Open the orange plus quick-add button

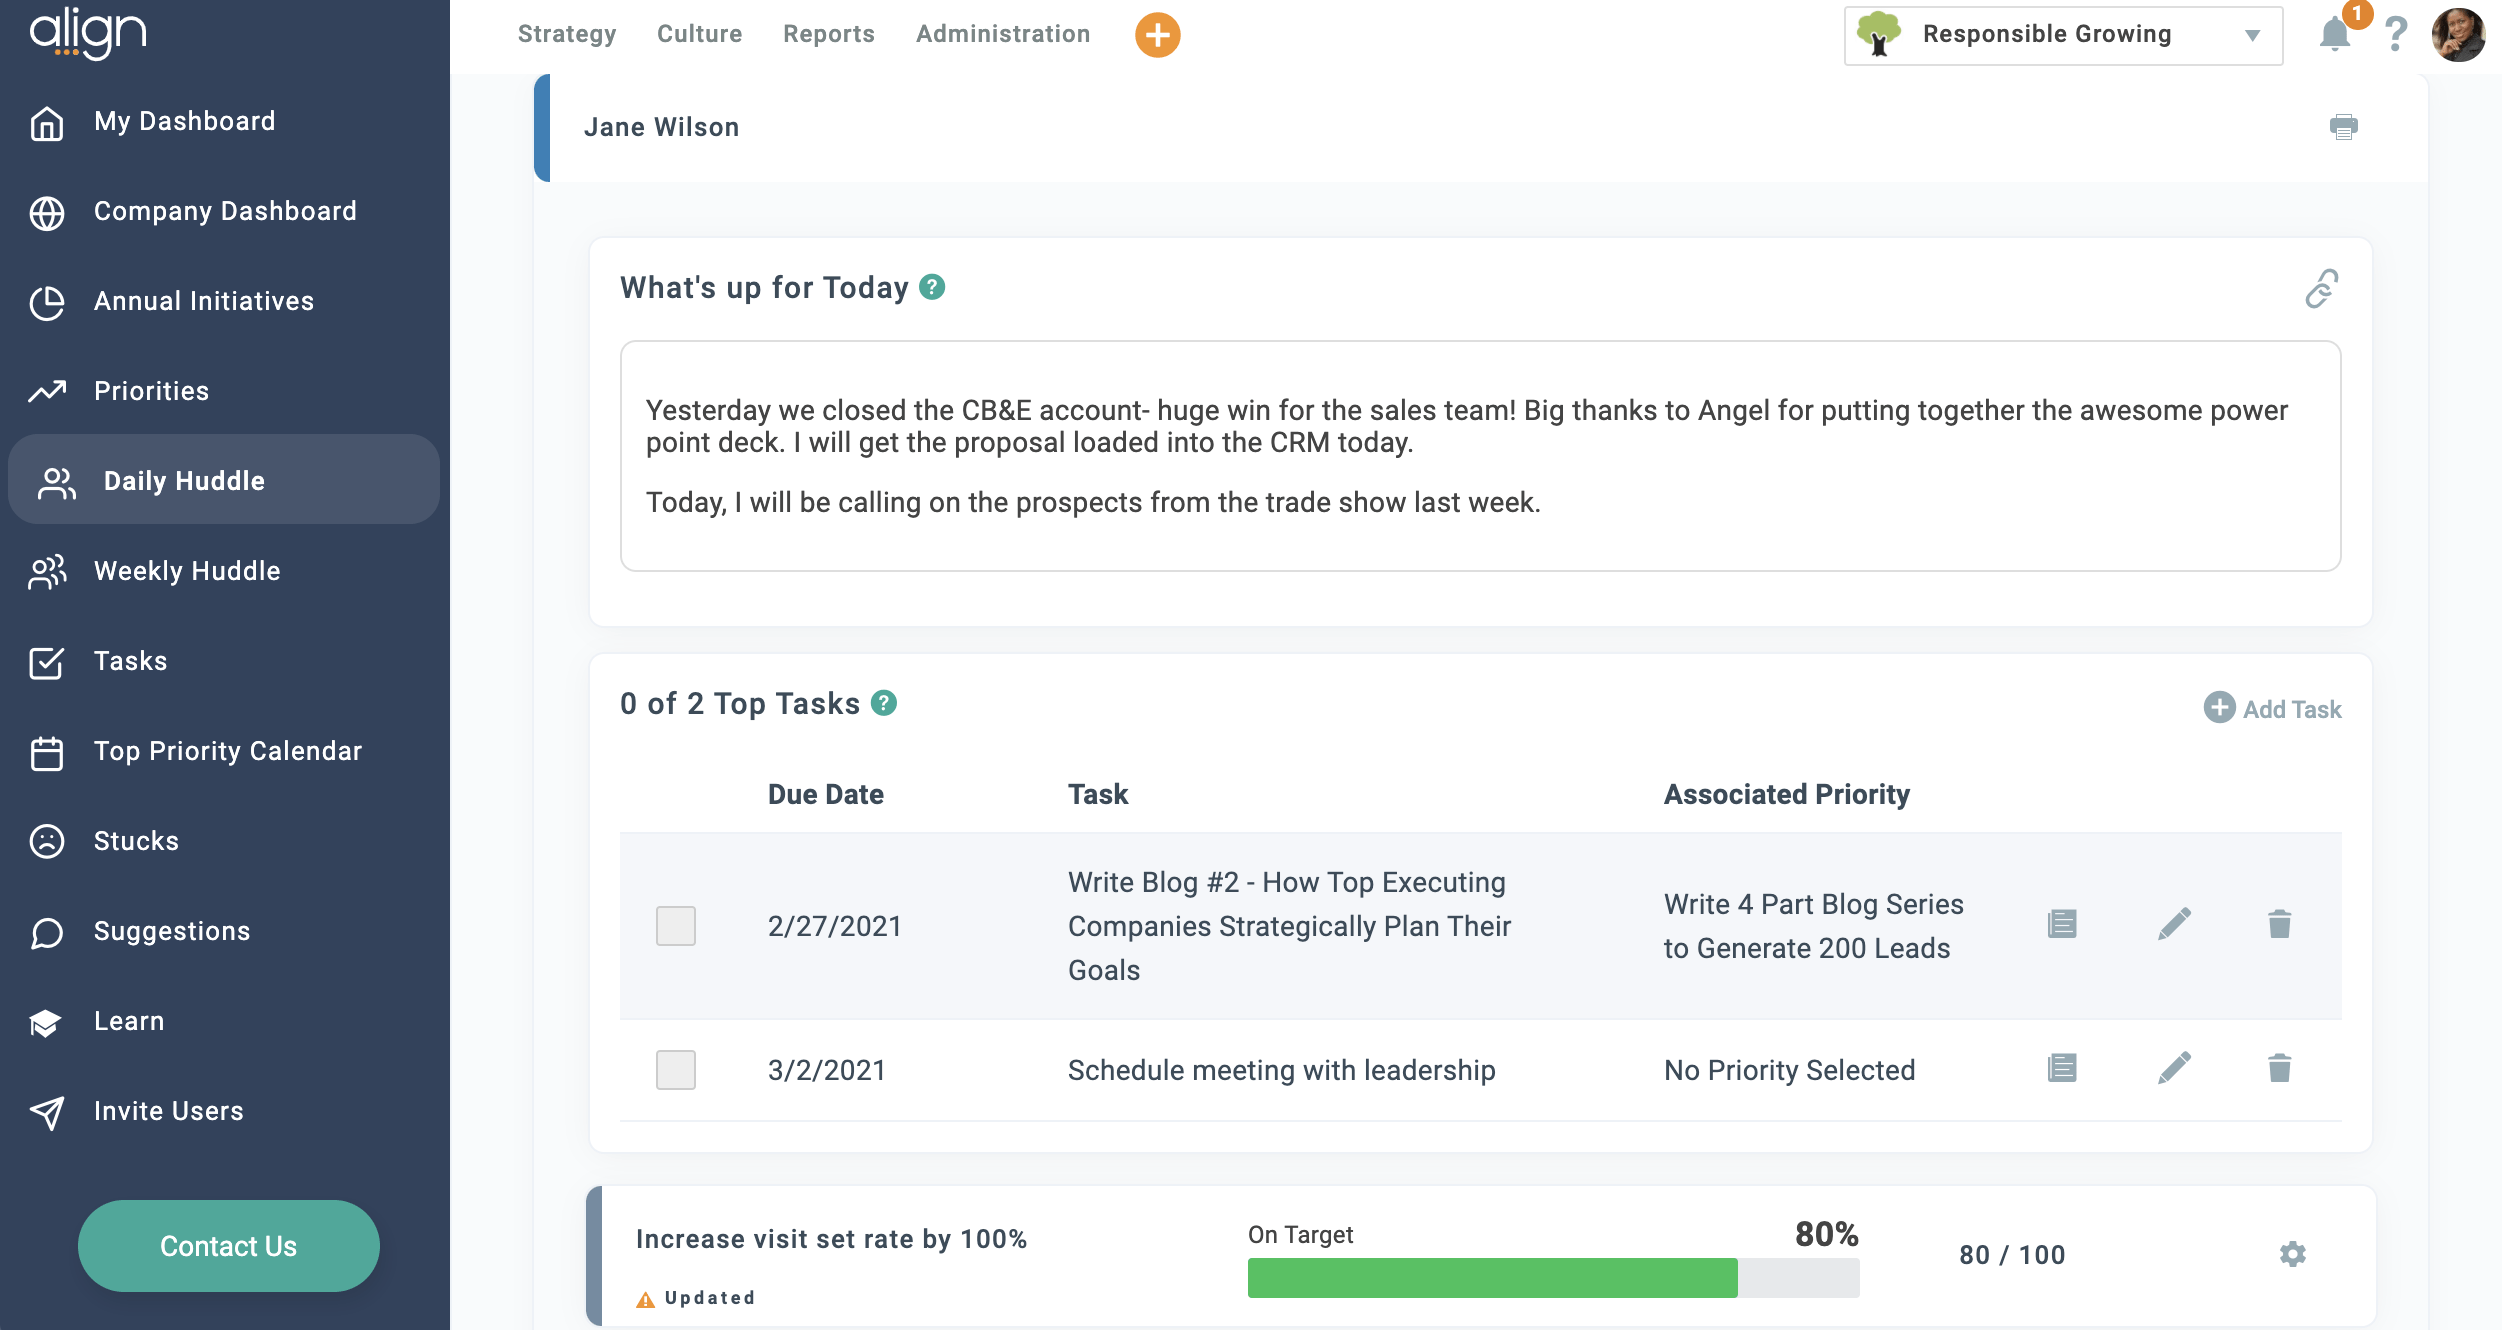(1156, 35)
